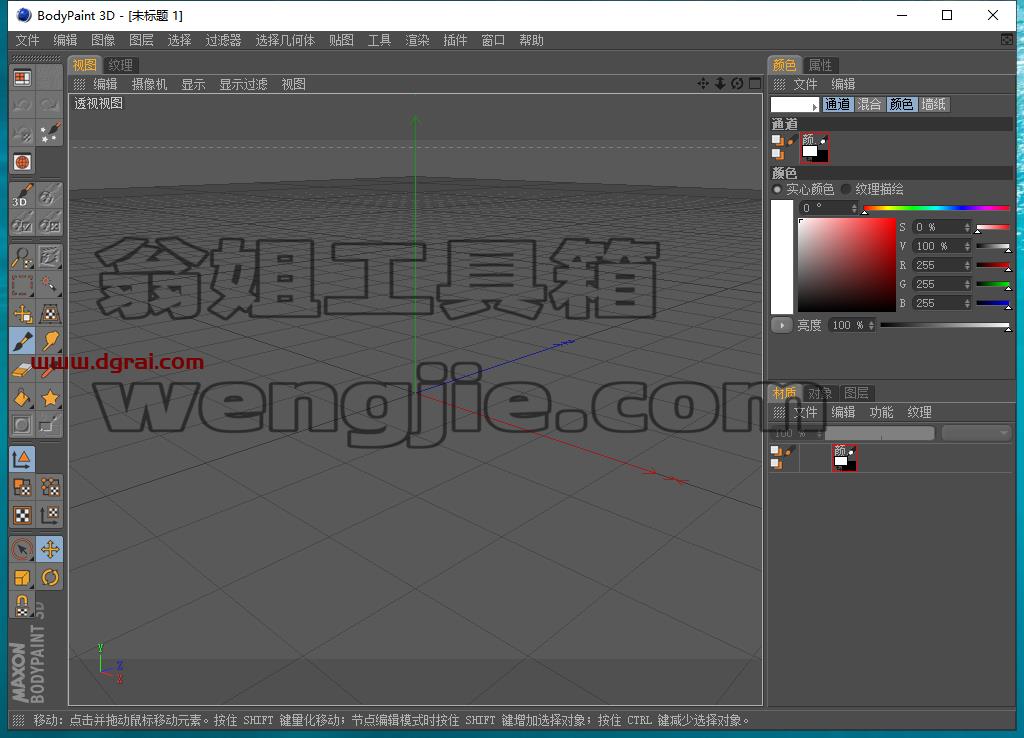Open the layout switcher icon at top of left toolbar
Image resolution: width=1024 pixels, height=738 pixels.
pyautogui.click(x=22, y=78)
